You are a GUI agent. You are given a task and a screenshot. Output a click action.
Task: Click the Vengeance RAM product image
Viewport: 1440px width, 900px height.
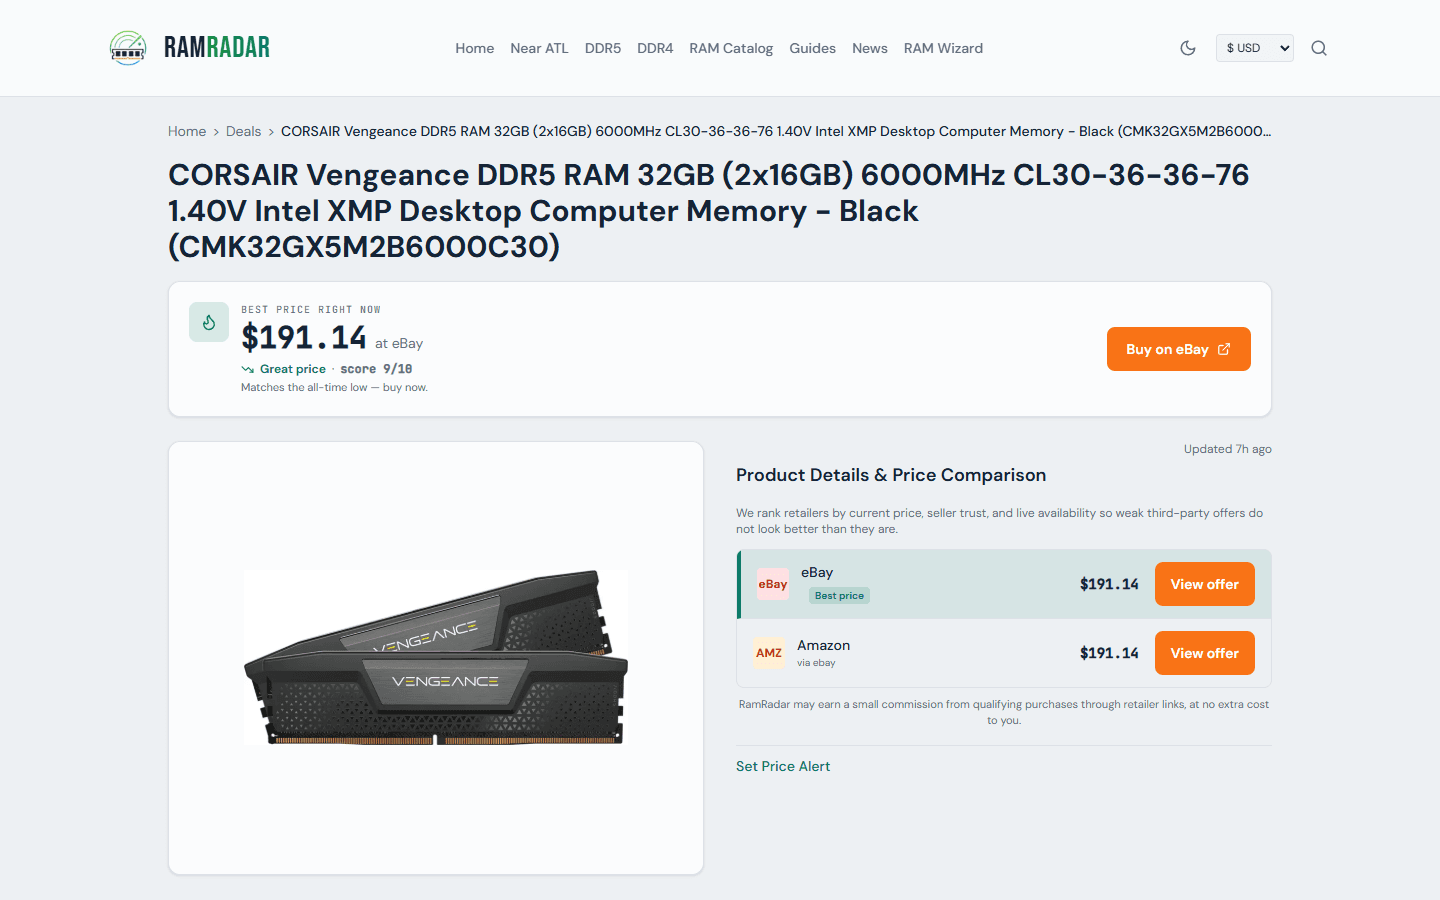(436, 658)
